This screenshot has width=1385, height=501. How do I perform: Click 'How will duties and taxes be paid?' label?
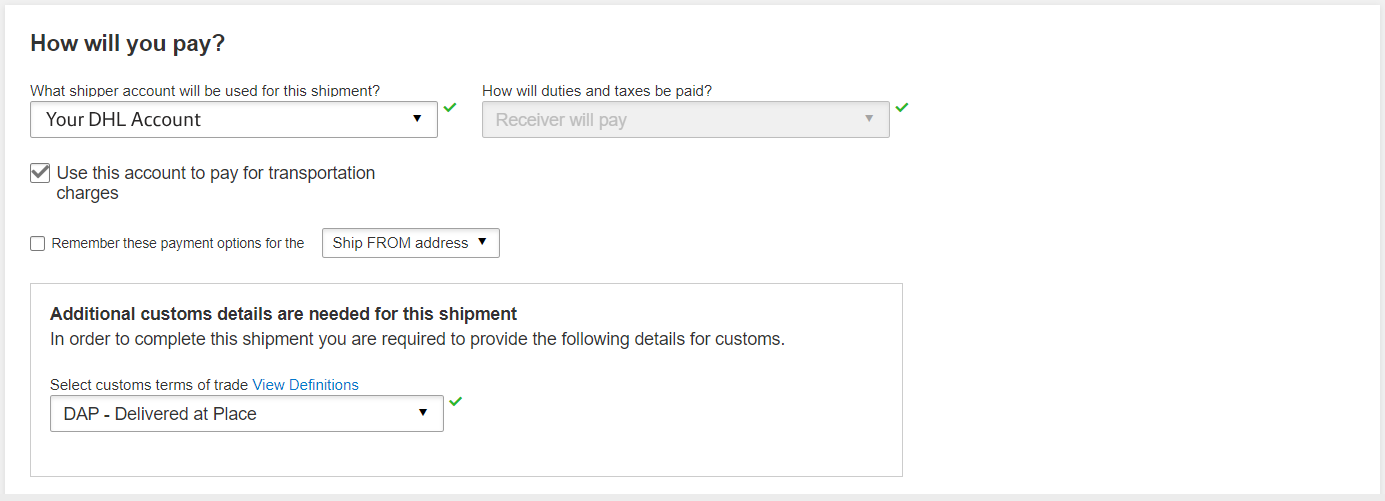pos(597,91)
